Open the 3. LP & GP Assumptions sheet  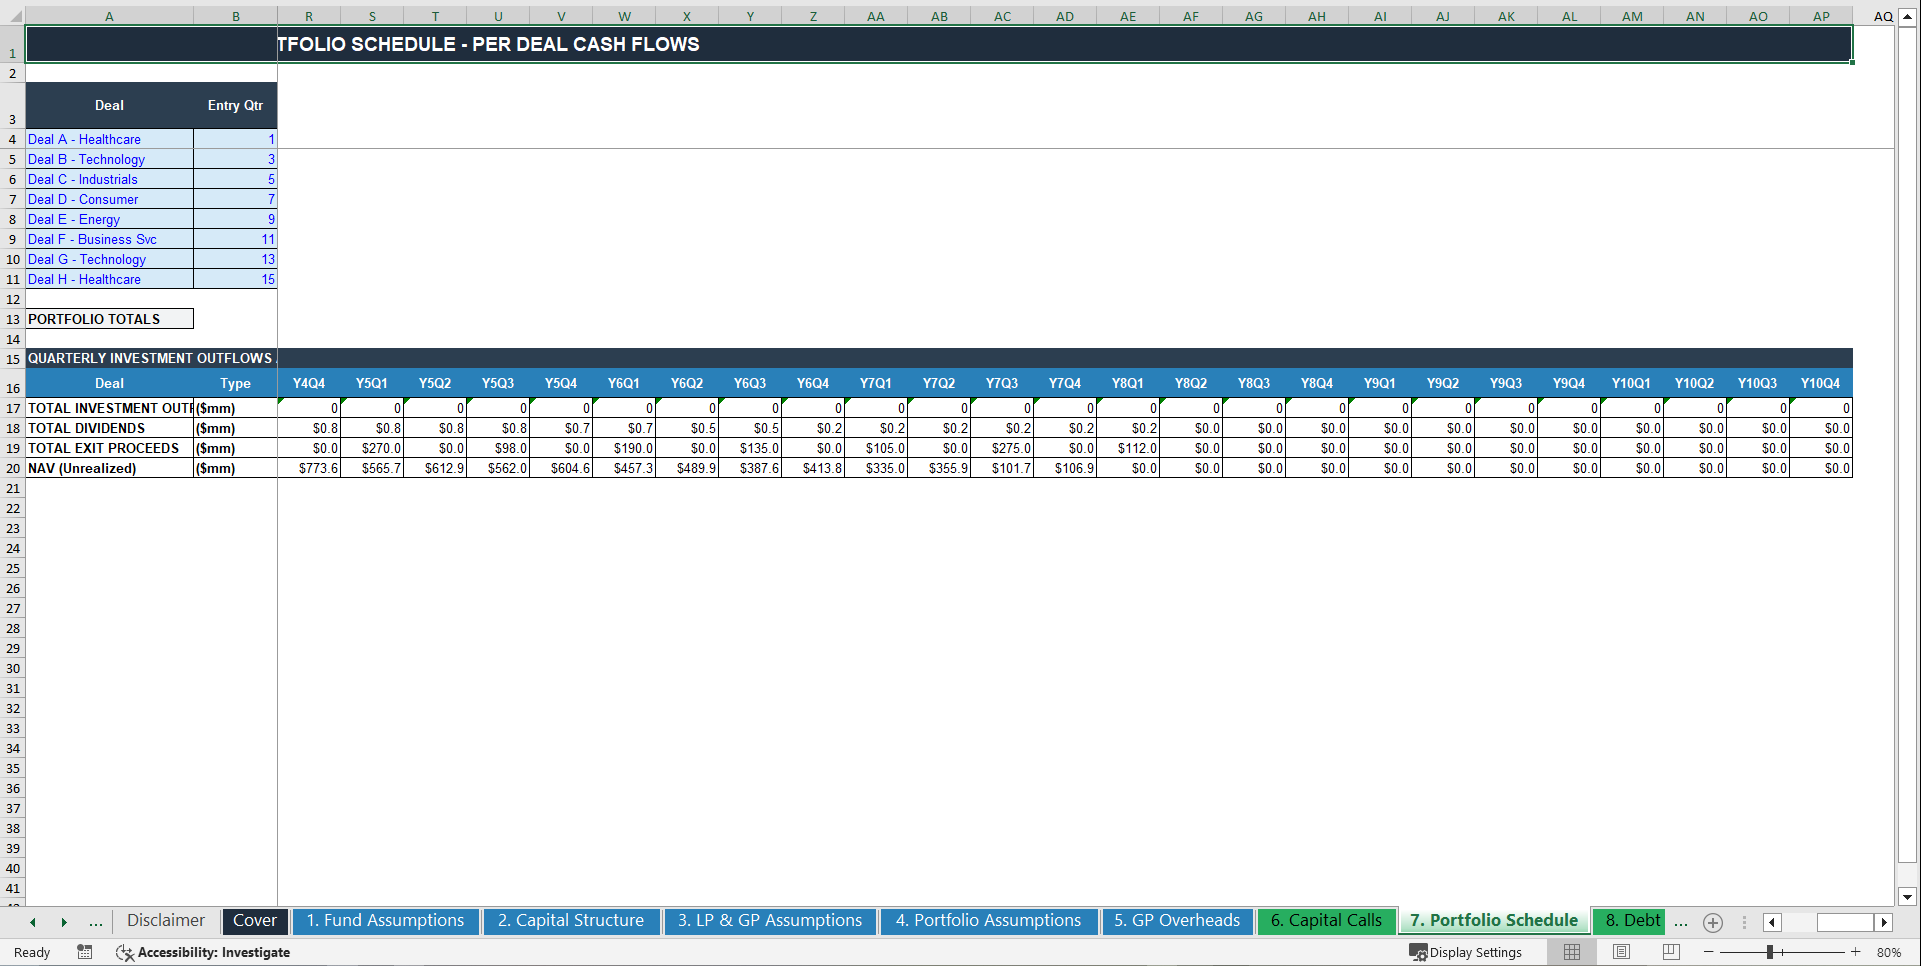pos(770,921)
